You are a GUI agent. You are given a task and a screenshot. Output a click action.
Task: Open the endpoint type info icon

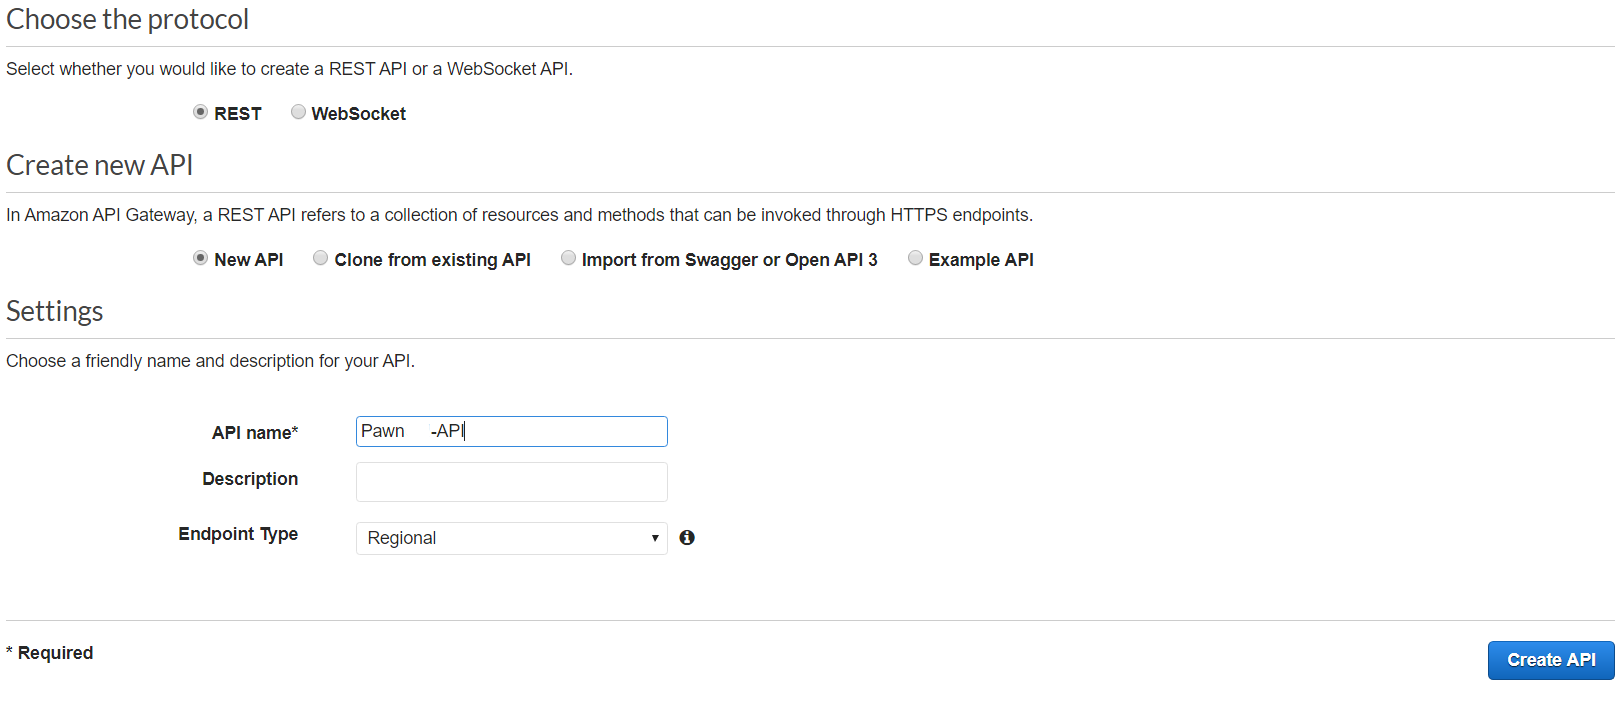click(687, 538)
